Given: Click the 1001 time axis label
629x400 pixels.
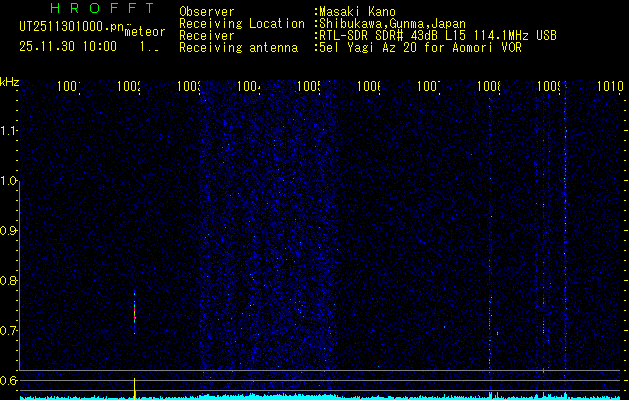Looking at the screenshot, I should coord(69,86).
